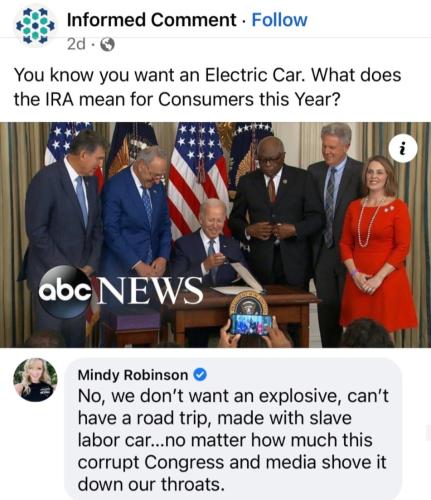Open the Informed Comment page logo avatar
The width and height of the screenshot is (431, 500).
[36, 26]
